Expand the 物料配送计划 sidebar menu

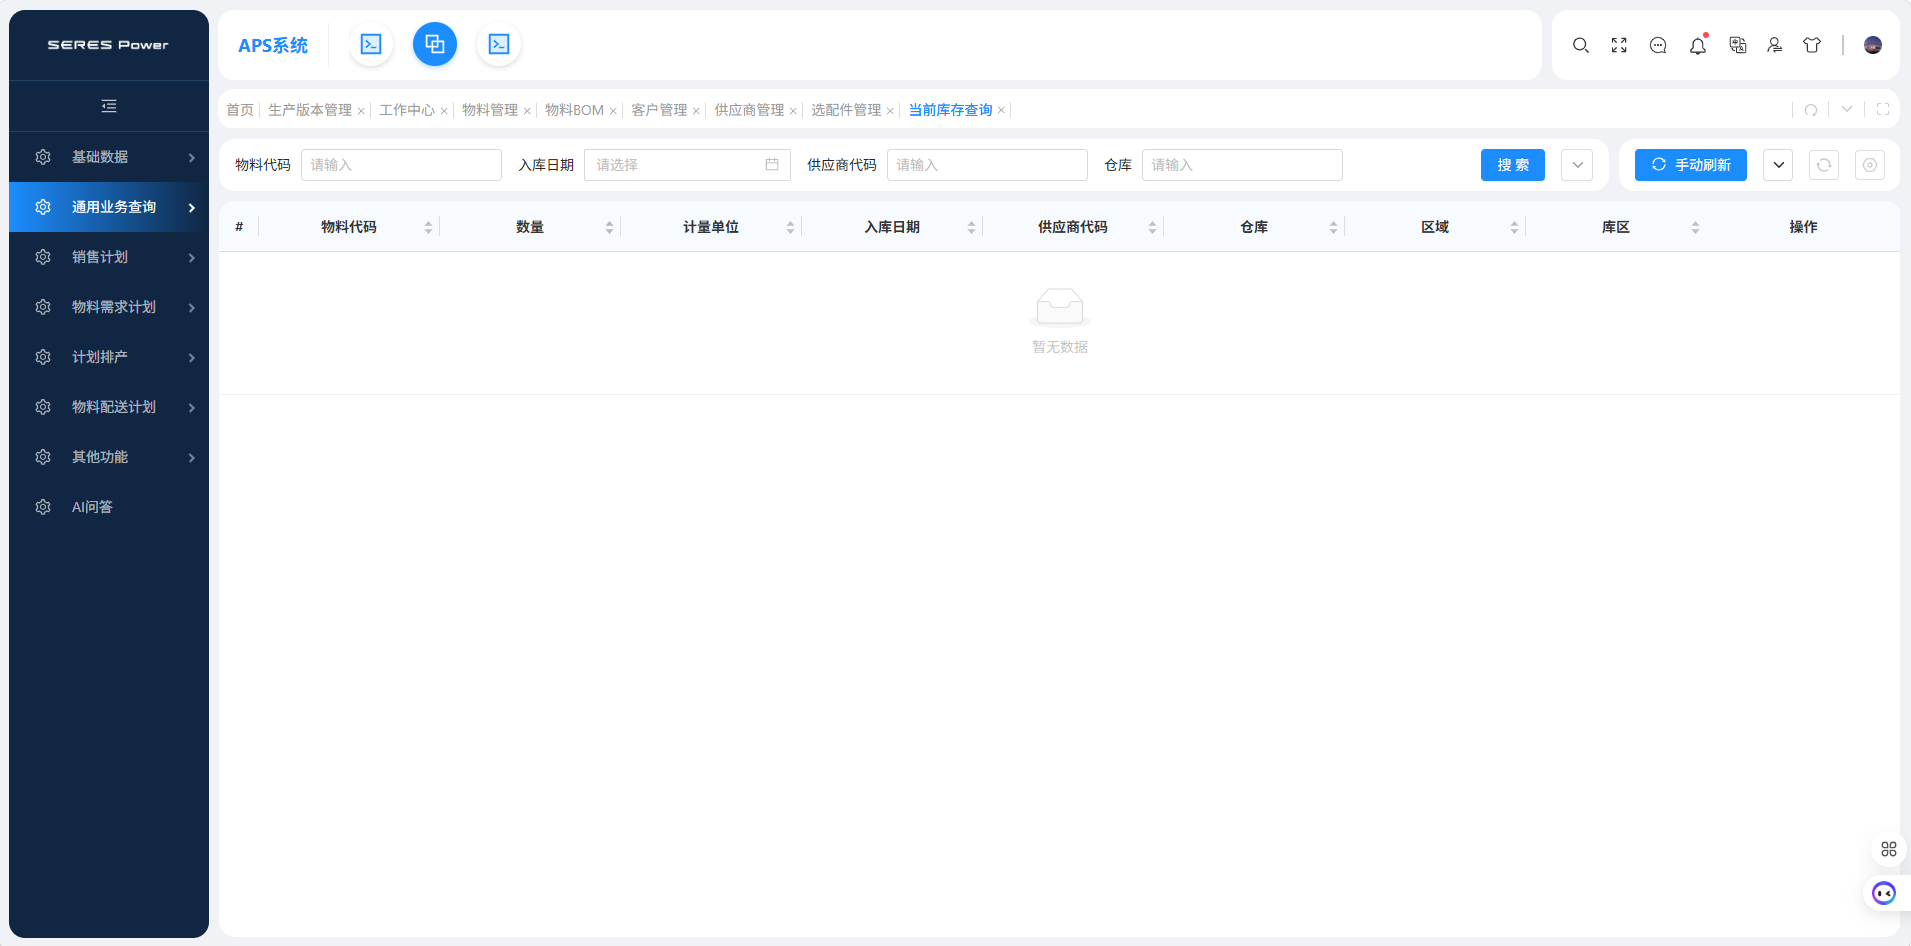click(109, 407)
